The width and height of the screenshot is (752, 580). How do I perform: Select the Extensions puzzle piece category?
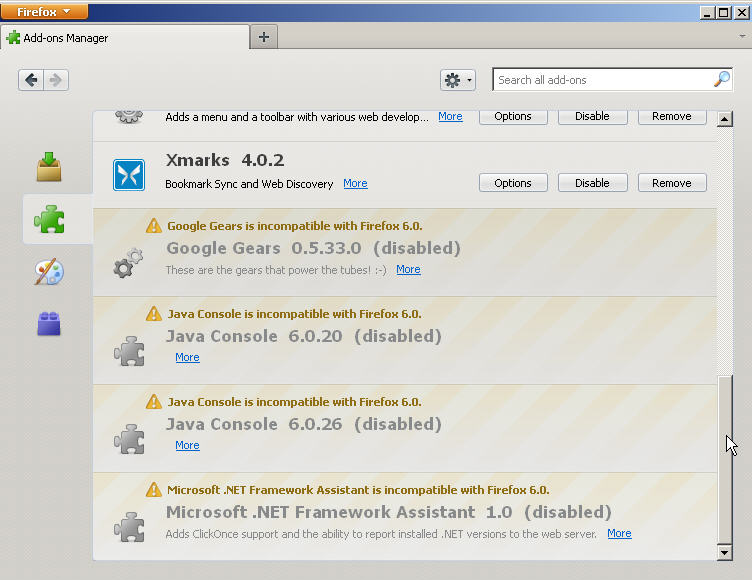coord(49,219)
